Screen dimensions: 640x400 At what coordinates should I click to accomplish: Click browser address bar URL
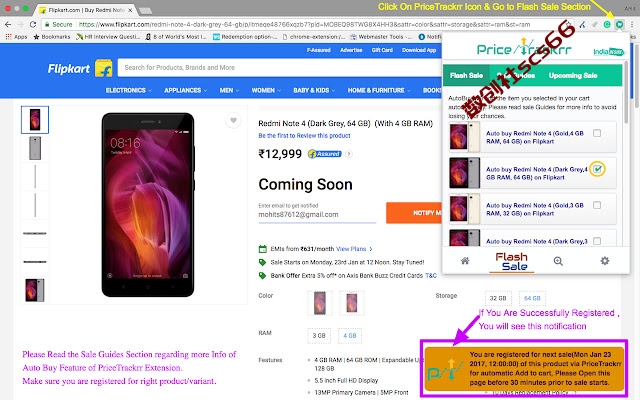(306, 24)
